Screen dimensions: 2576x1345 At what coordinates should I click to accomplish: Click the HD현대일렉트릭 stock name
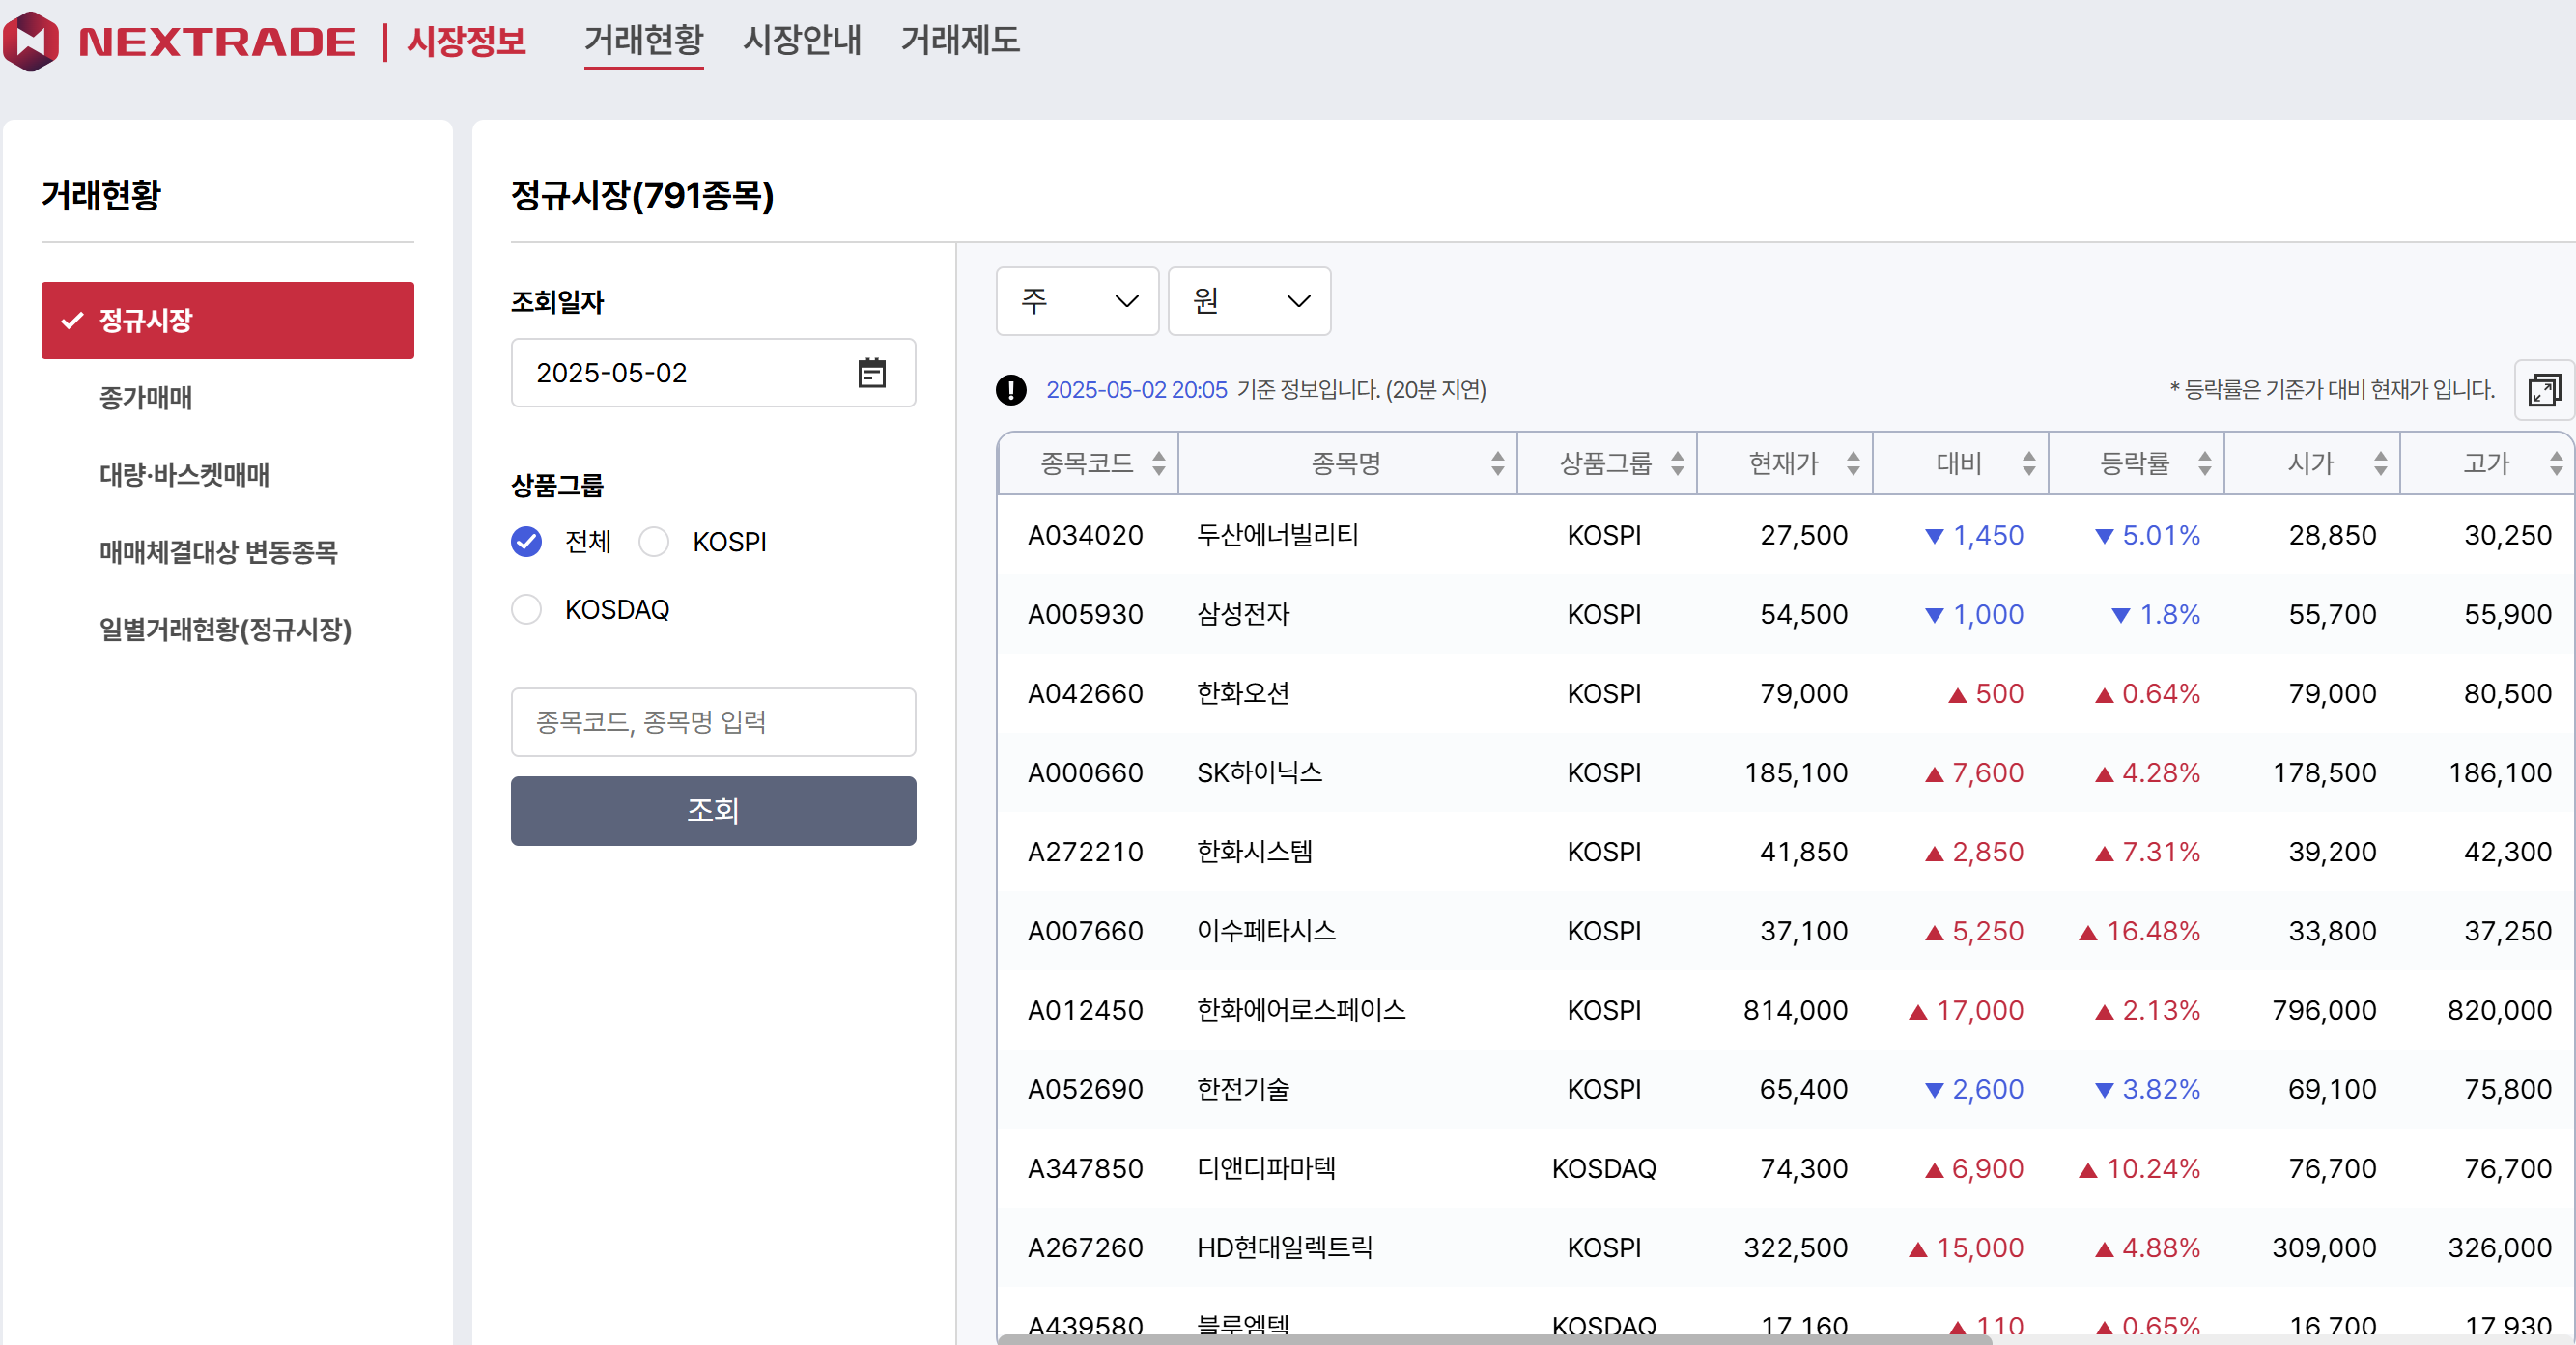(x=1284, y=1247)
